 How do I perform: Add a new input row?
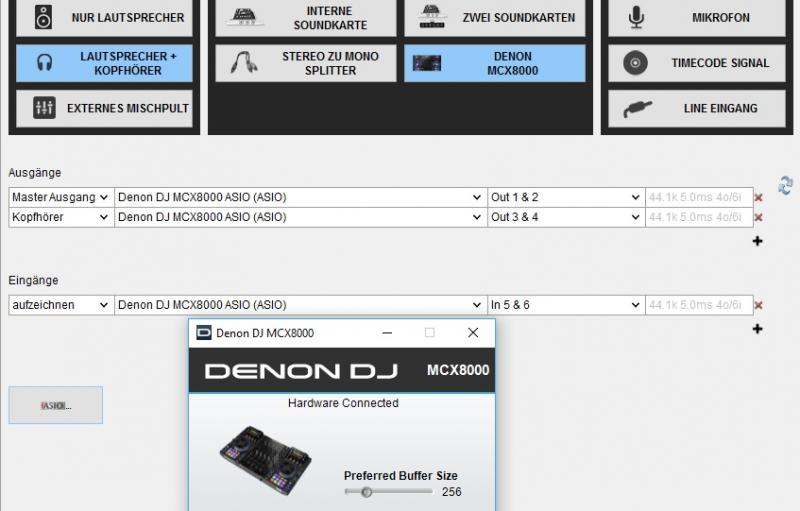click(x=758, y=329)
